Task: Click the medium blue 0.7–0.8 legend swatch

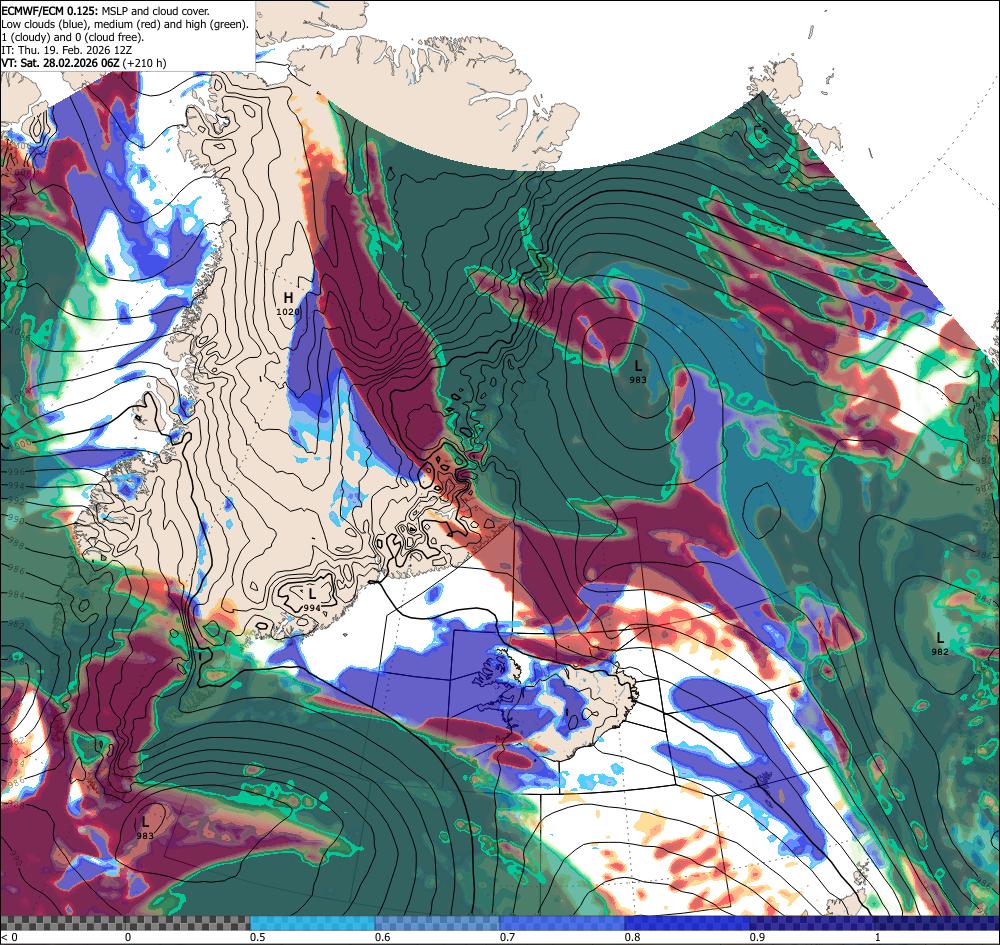Action: [562, 923]
